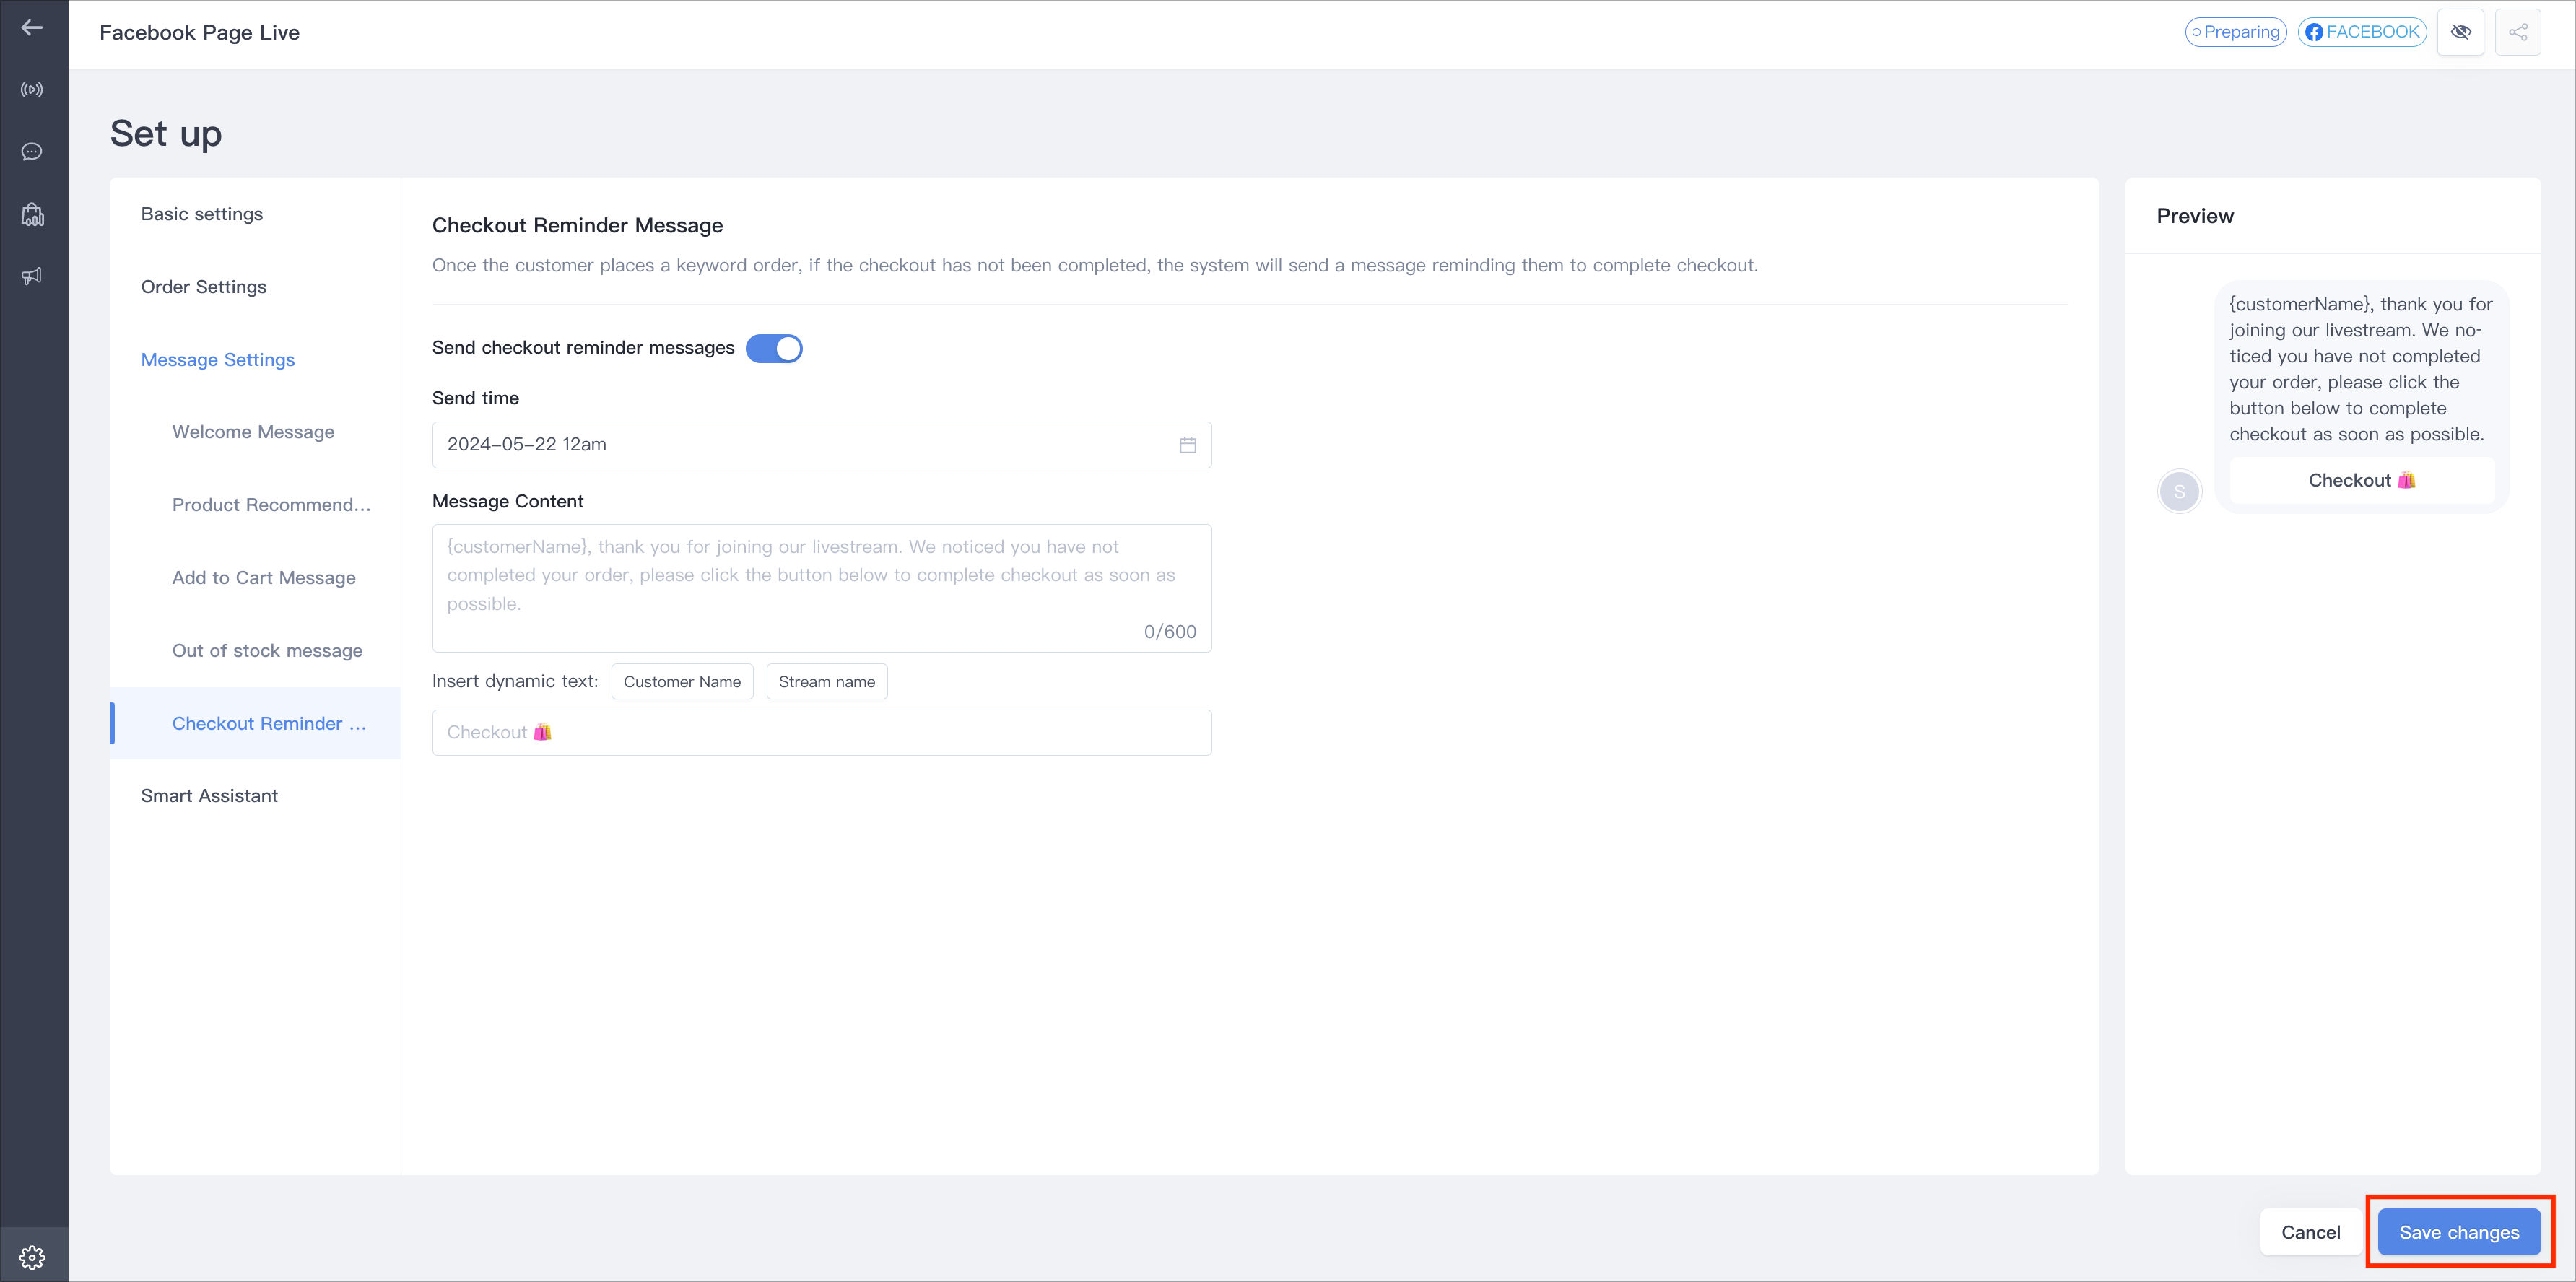Select Add to Cart Message item
This screenshot has width=2576, height=1282.
point(264,578)
